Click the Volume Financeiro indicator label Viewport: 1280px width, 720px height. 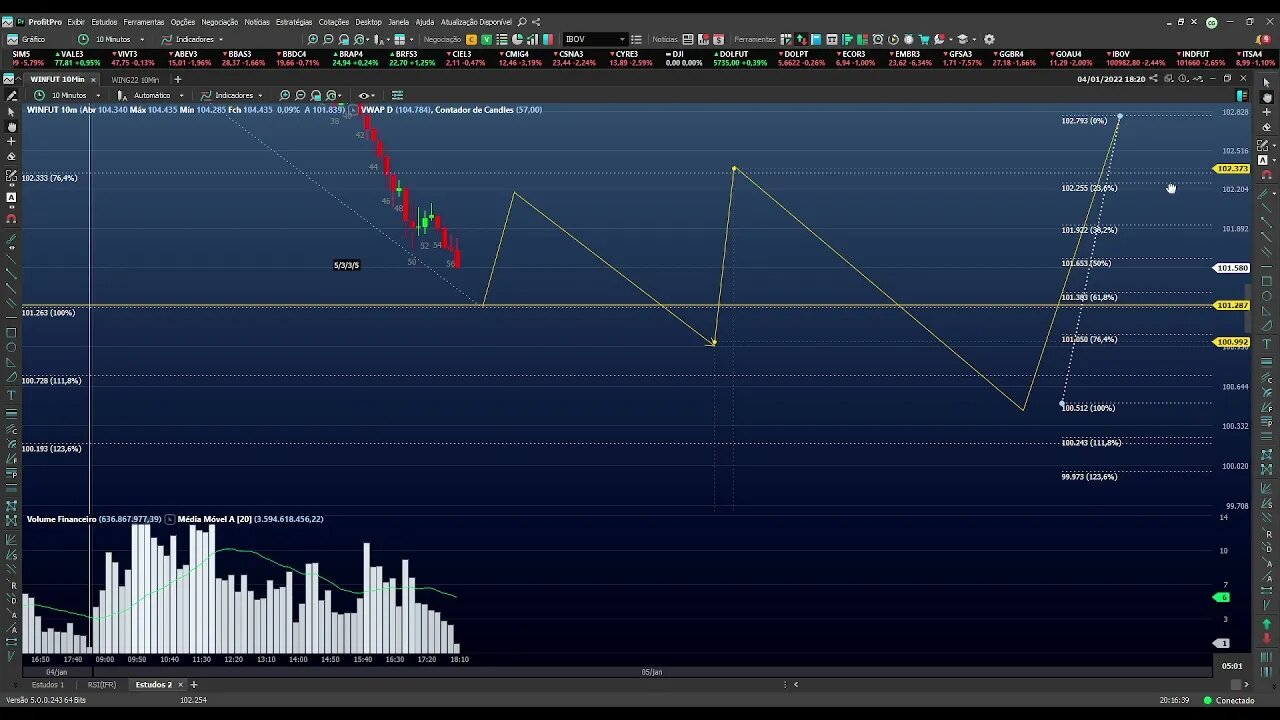61,519
